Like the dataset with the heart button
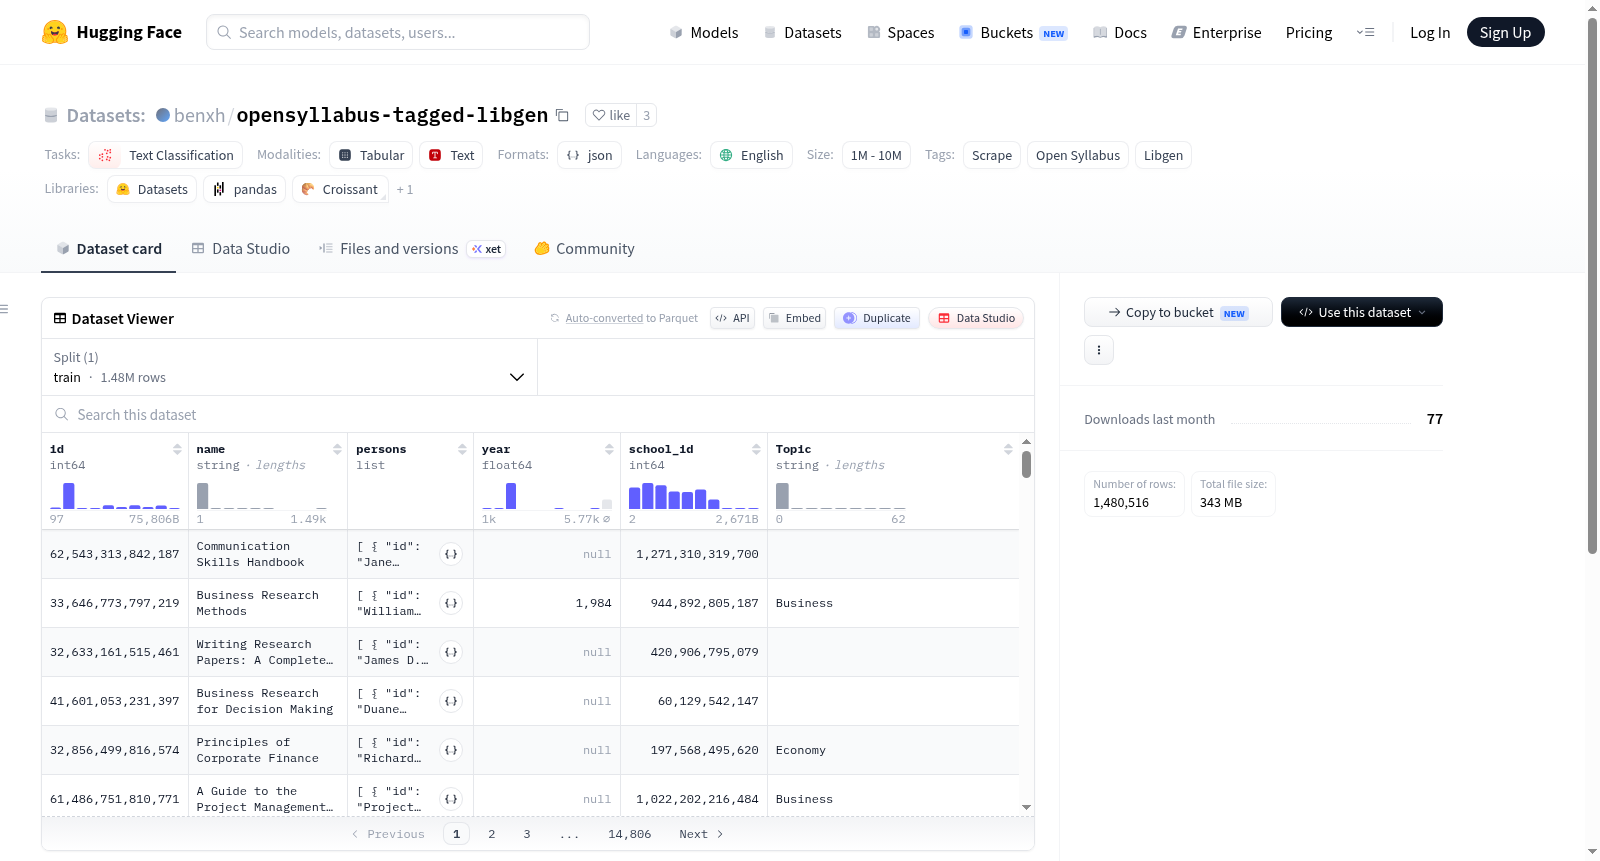1600x861 pixels. (611, 115)
